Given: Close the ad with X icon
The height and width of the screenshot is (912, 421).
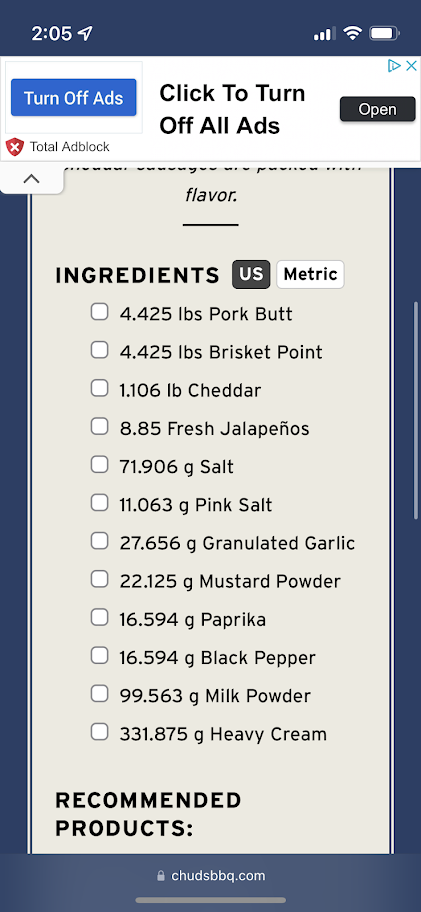Looking at the screenshot, I should (411, 66).
